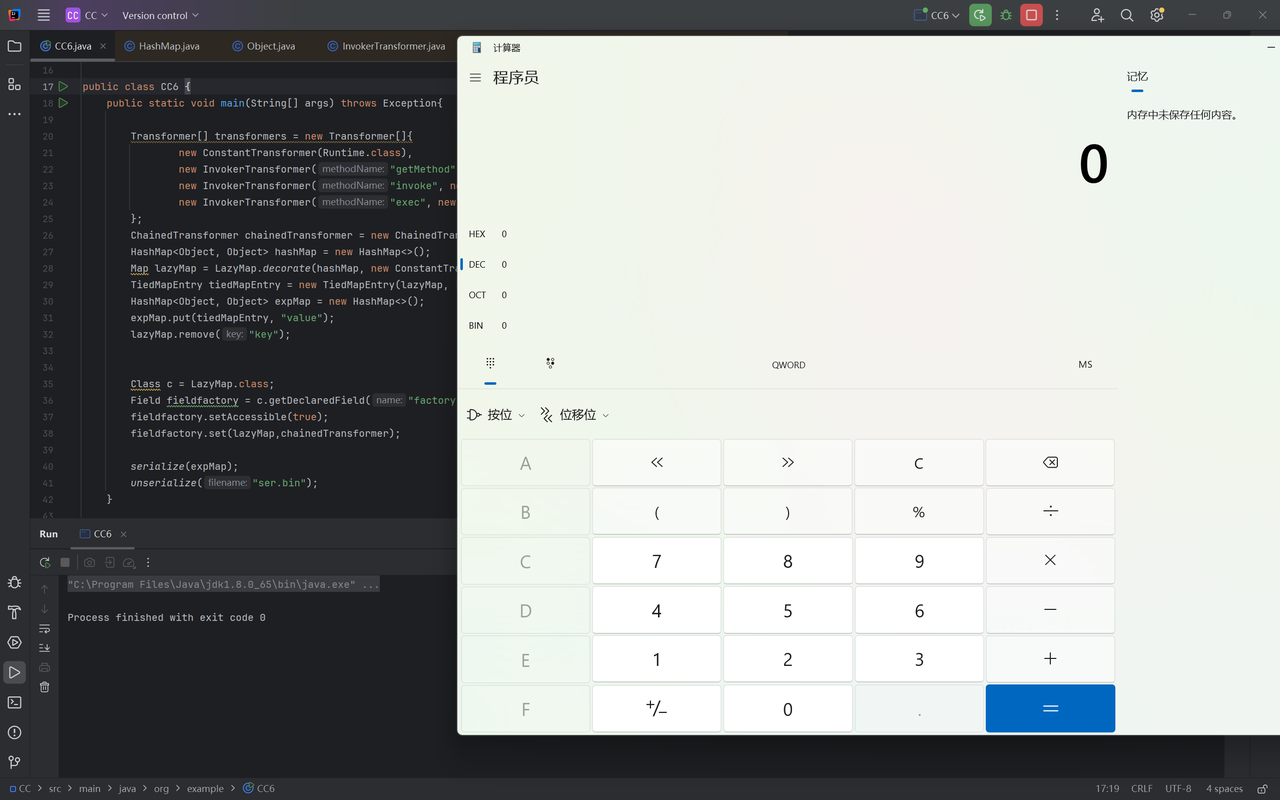Expand the 按位 bitwise dropdown

point(496,414)
